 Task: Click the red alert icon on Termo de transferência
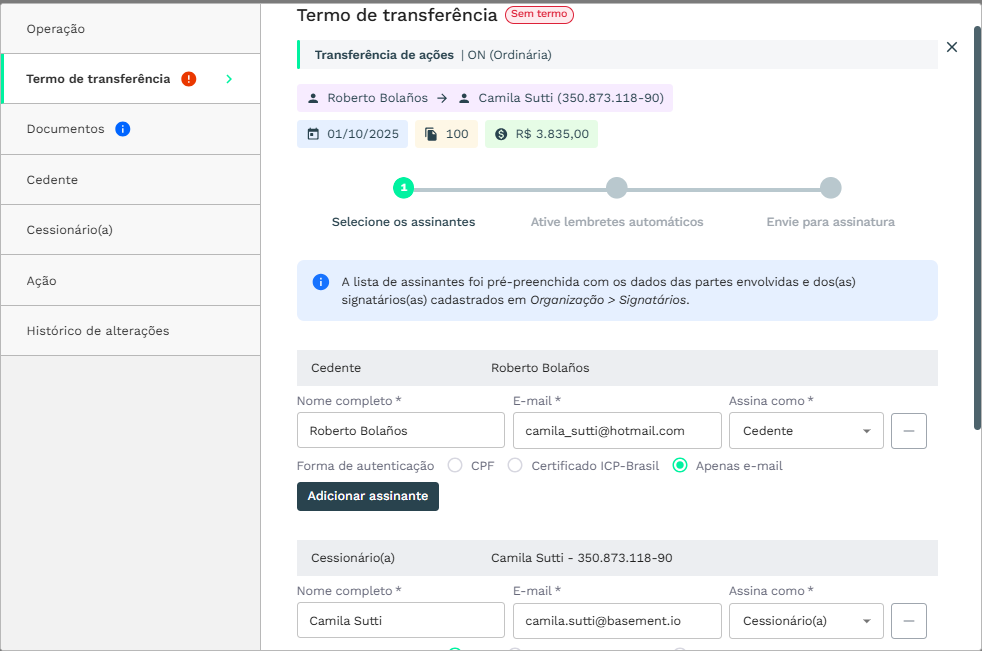point(189,79)
